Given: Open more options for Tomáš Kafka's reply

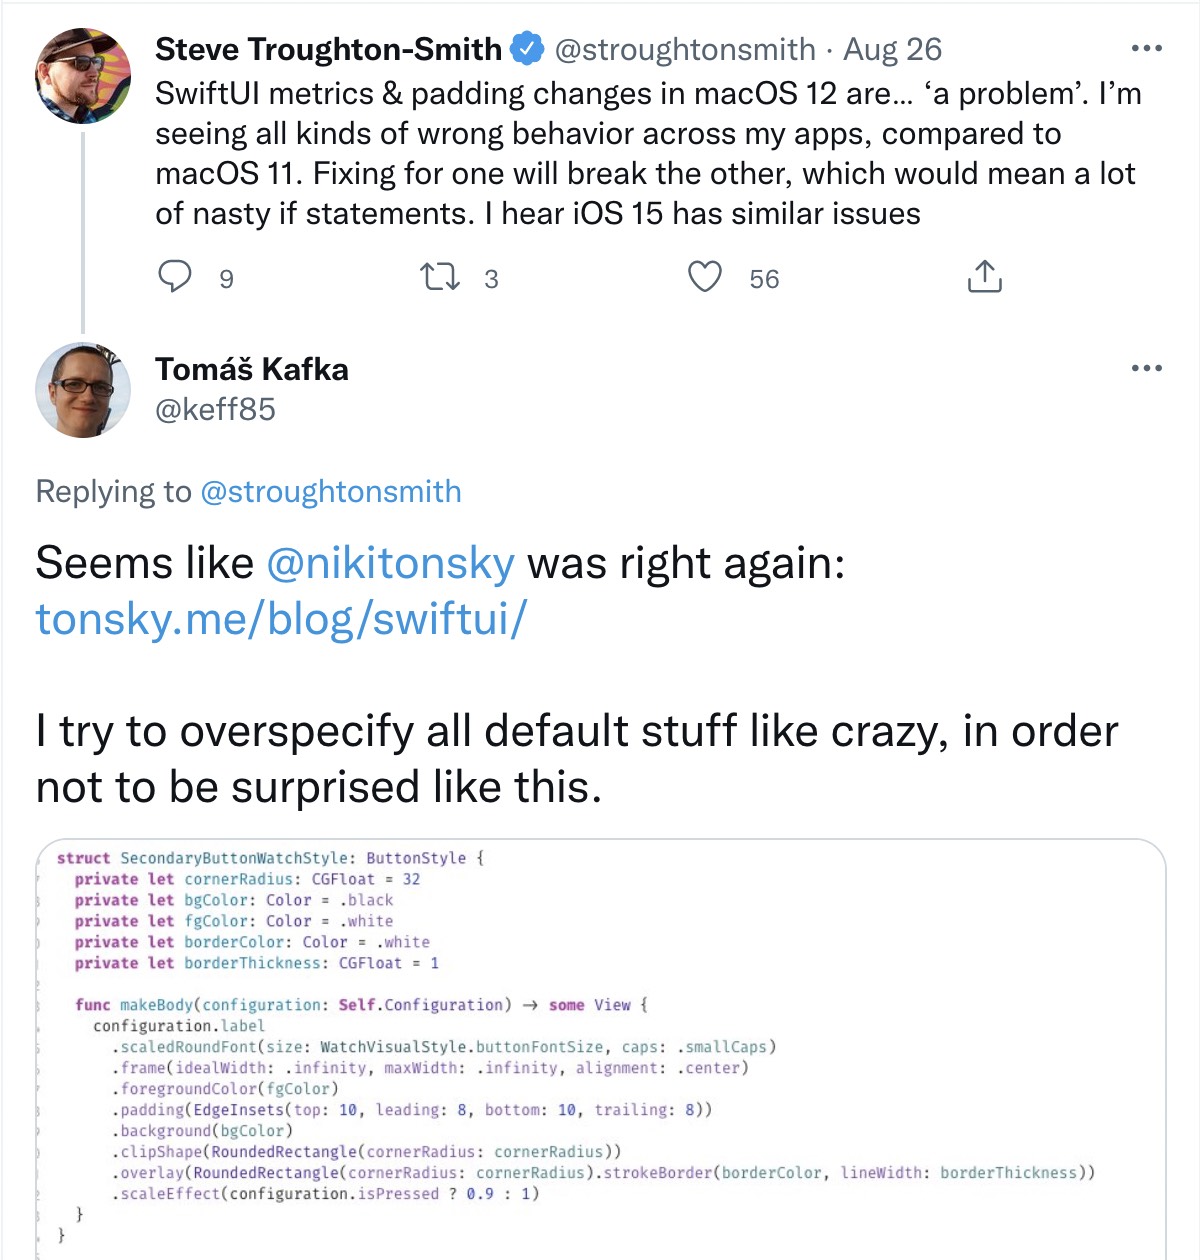Looking at the screenshot, I should [1146, 369].
